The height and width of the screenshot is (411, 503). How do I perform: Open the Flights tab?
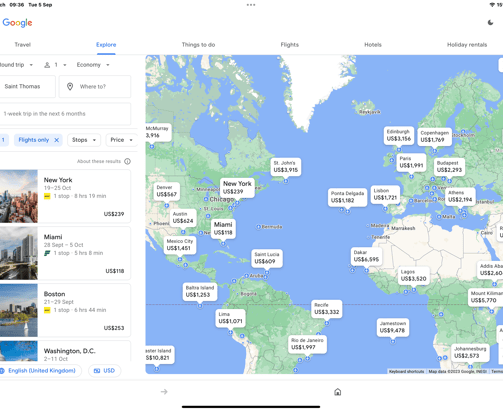290,45
